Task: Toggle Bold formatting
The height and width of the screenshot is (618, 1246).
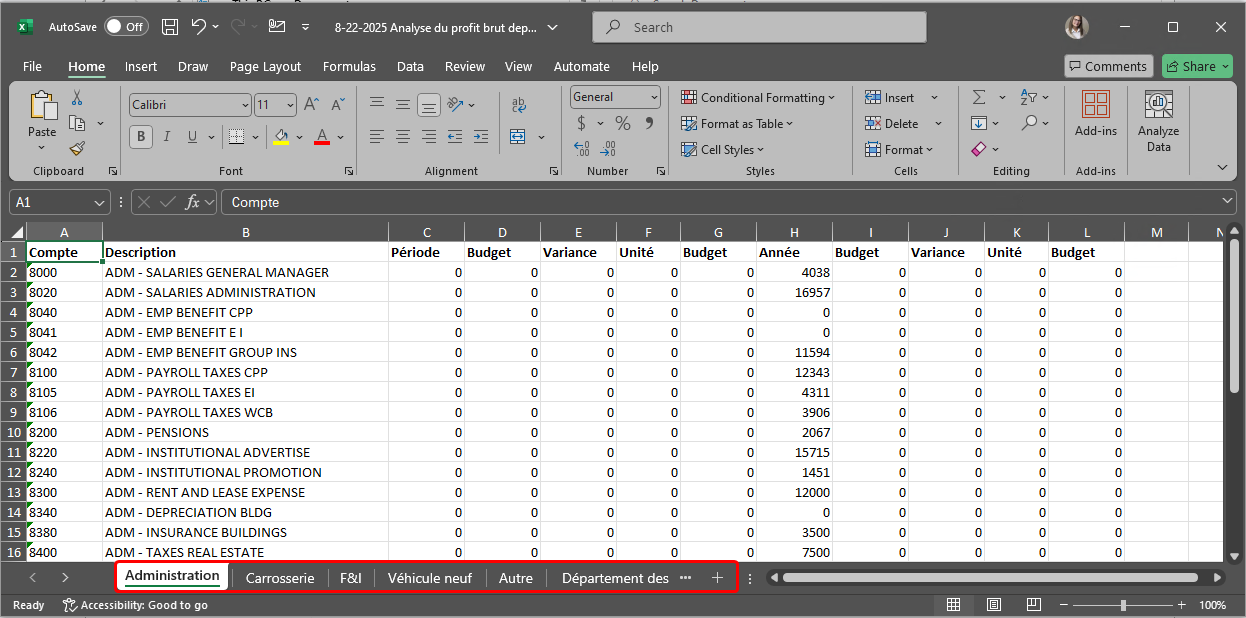Action: click(141, 137)
